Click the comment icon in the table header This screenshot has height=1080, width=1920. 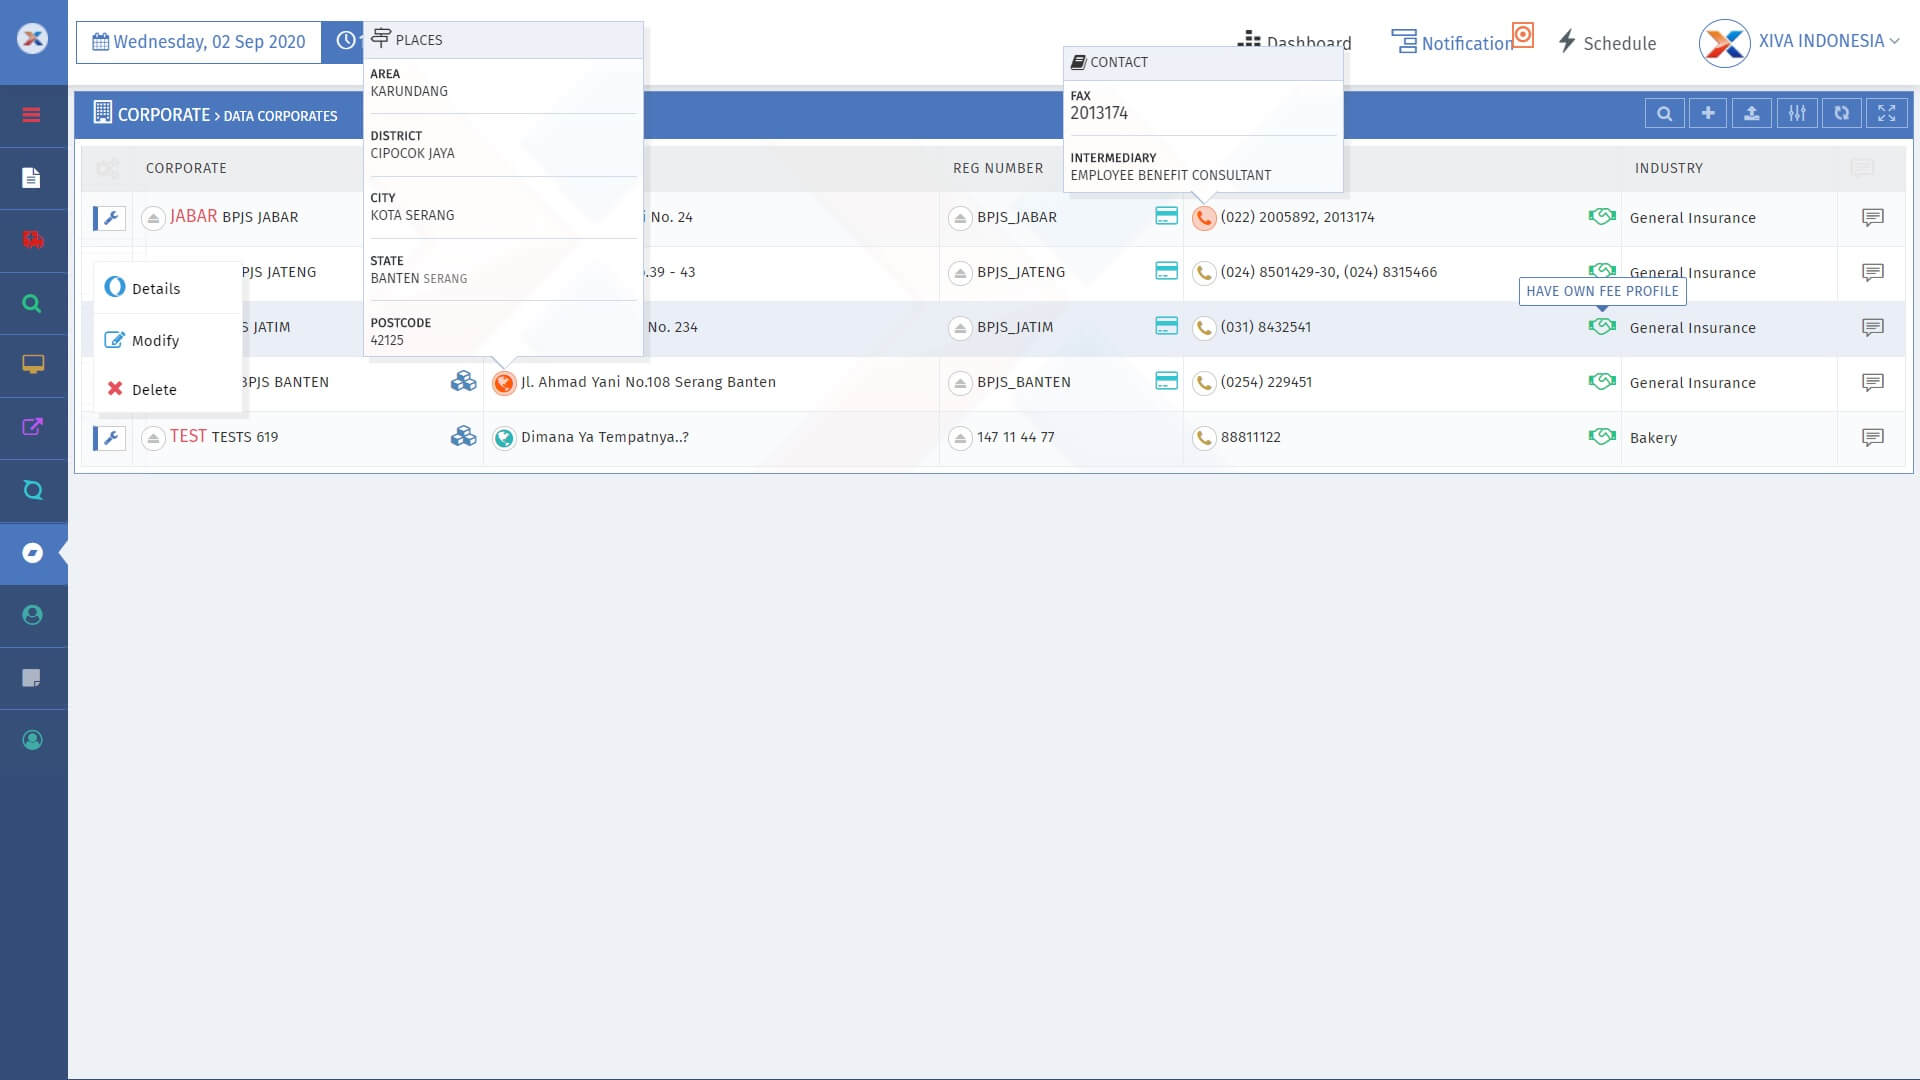1862,168
